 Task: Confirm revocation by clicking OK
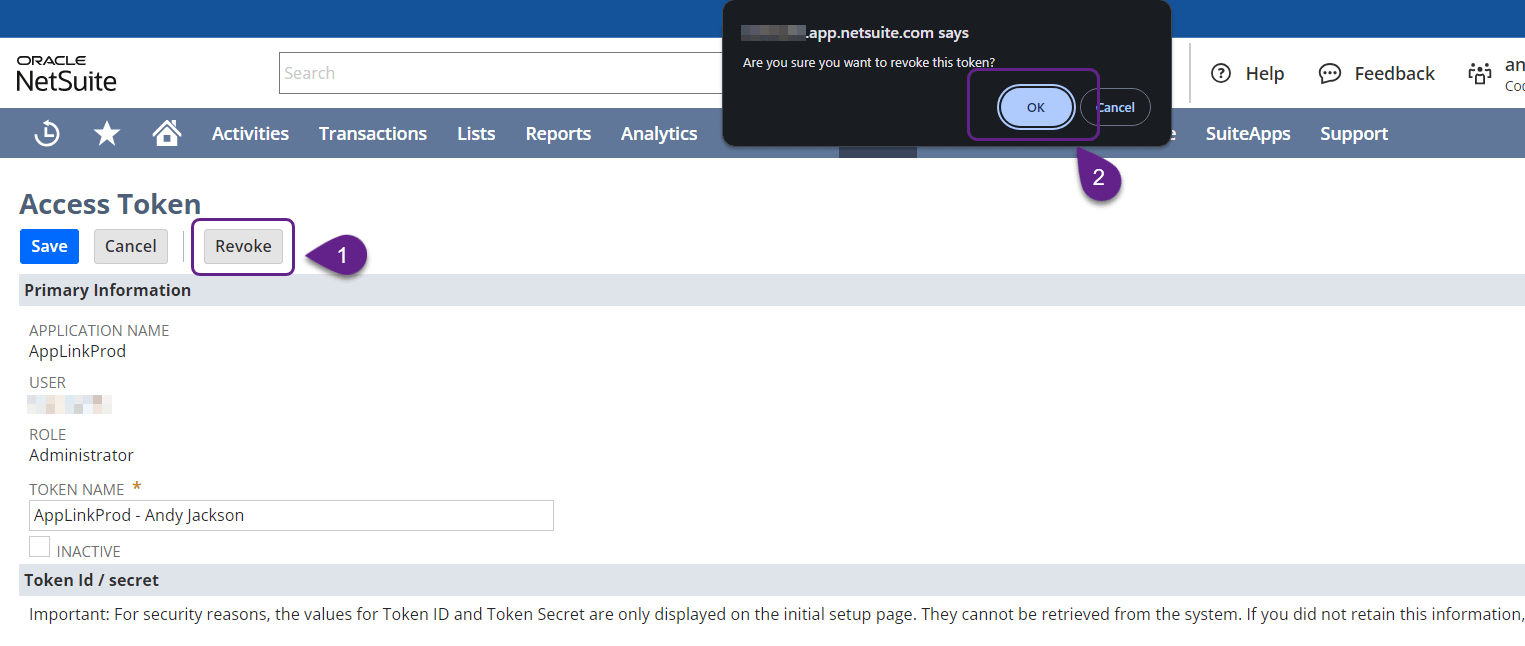coord(1036,107)
